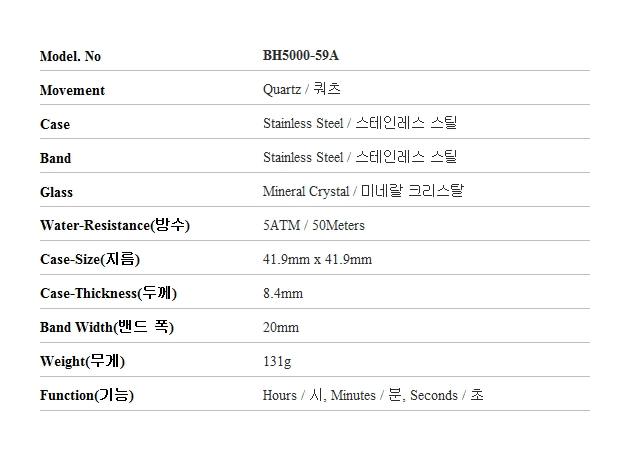The height and width of the screenshot is (454, 630).
Task: Select the 131g weight value
Action: [277, 362]
